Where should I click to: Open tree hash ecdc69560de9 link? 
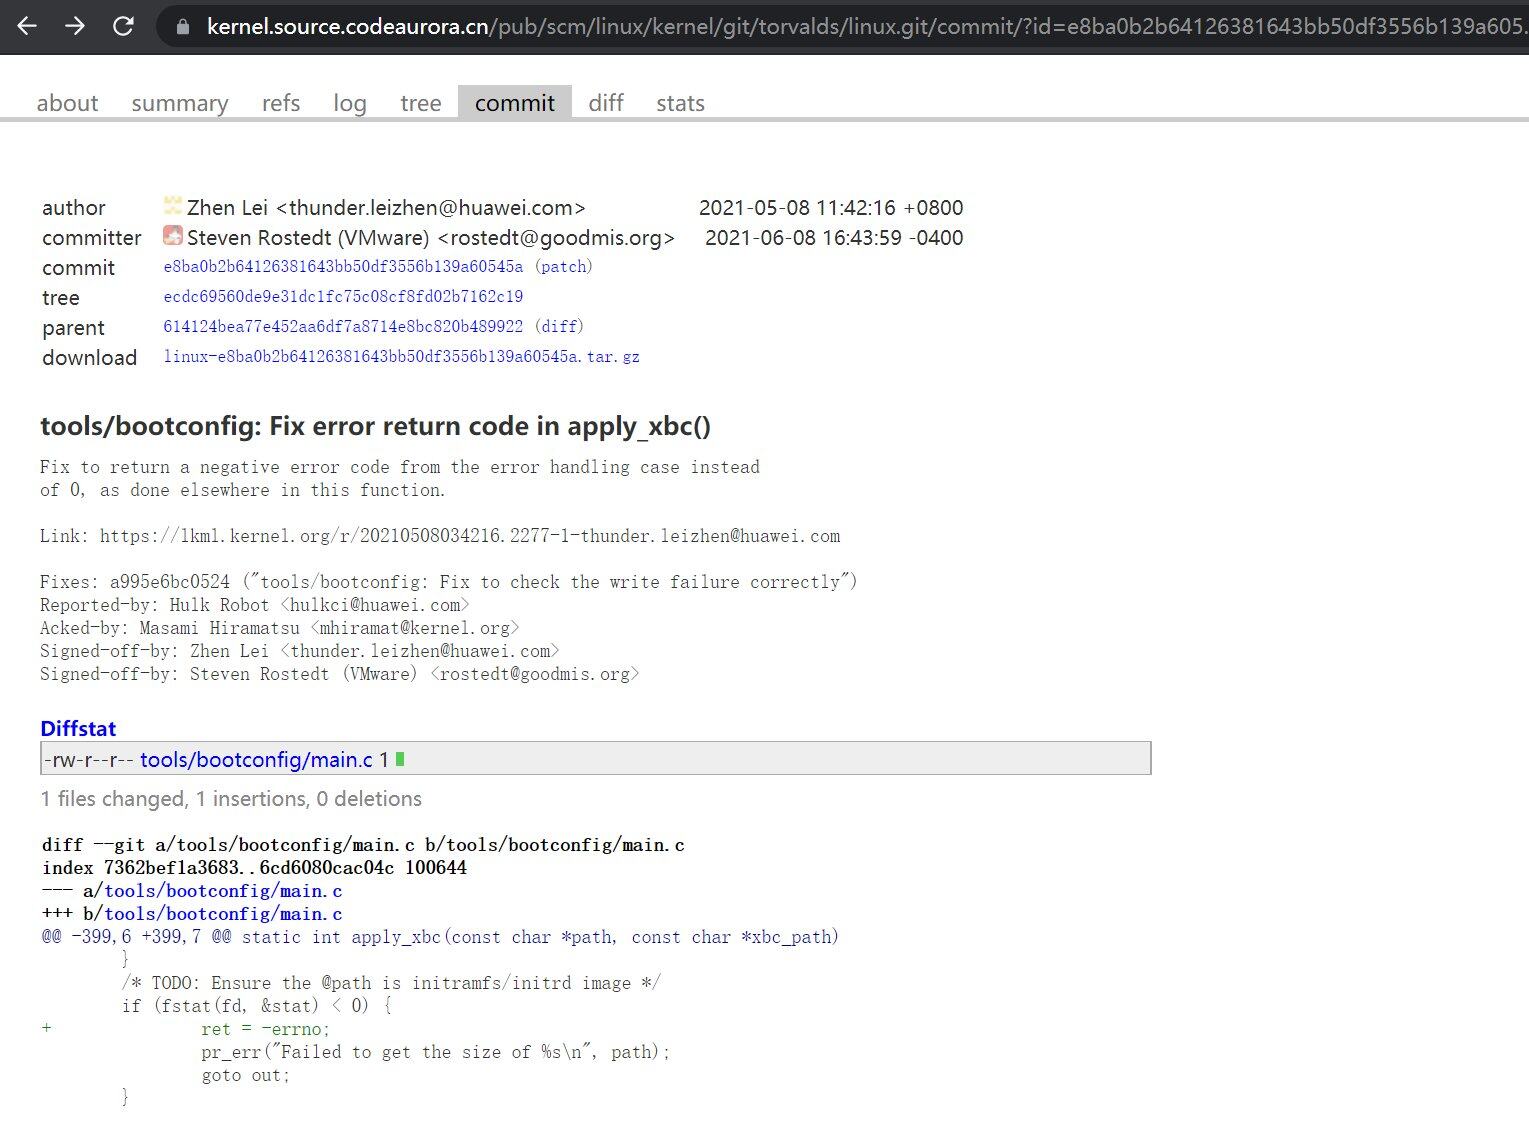(x=343, y=297)
